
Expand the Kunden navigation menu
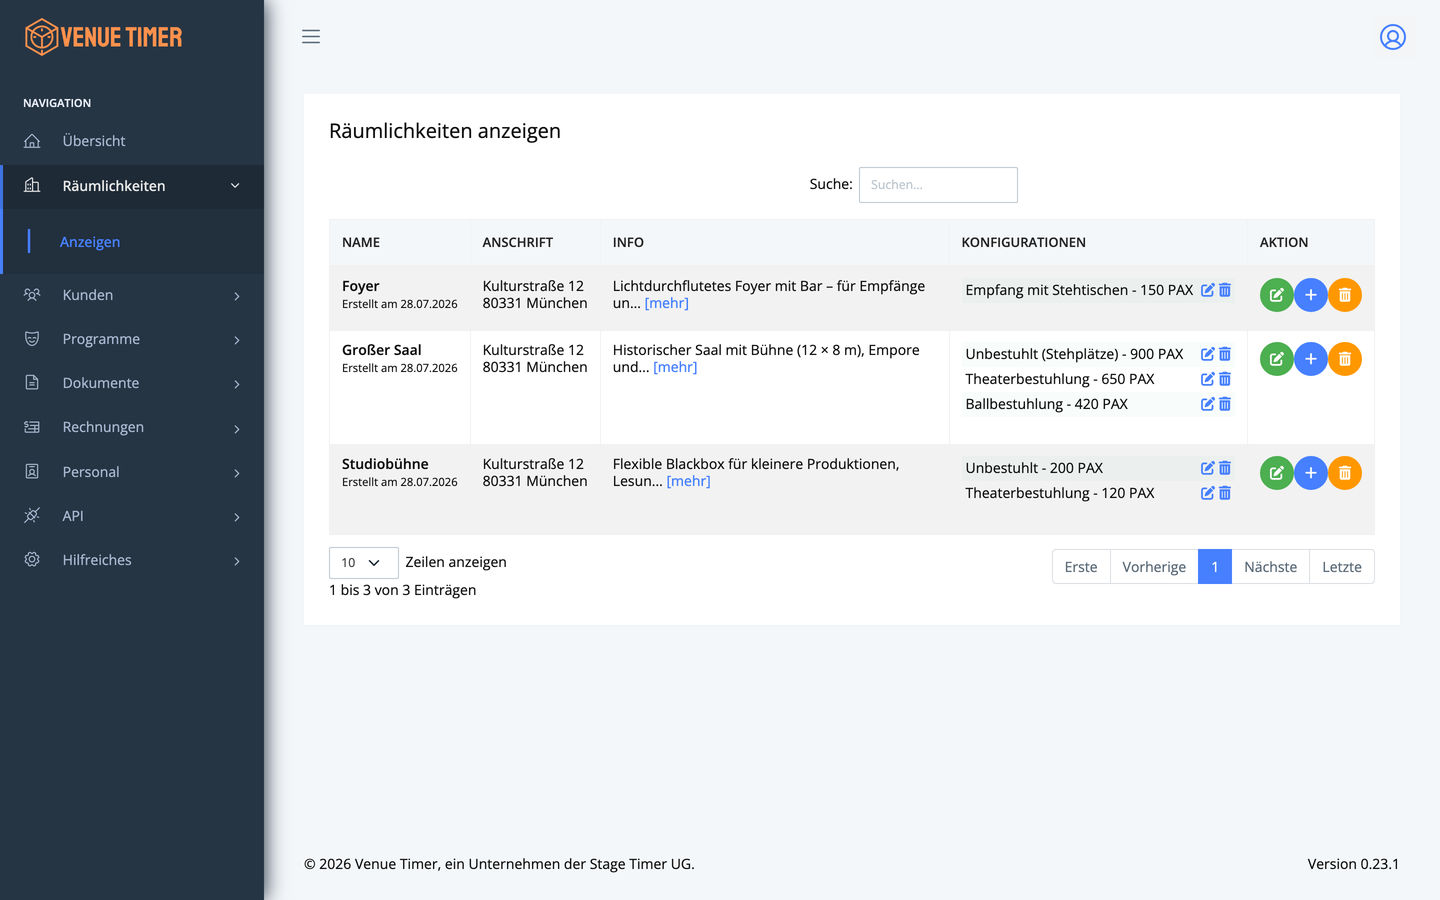[132, 295]
